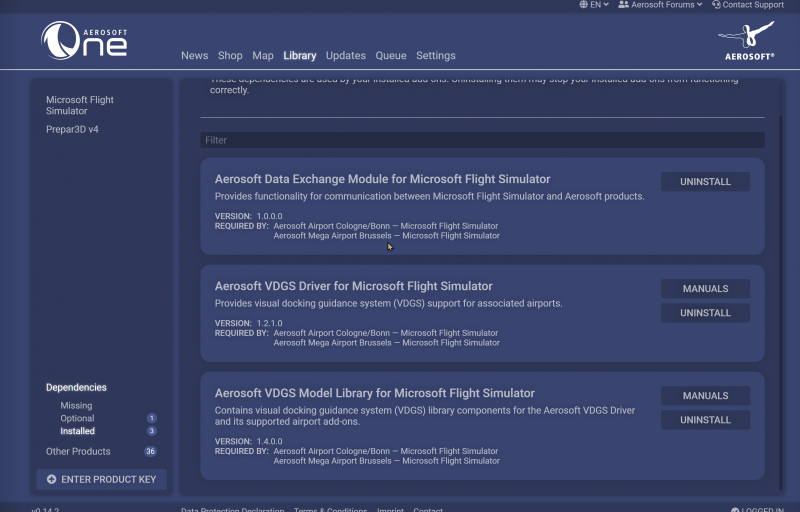This screenshot has width=800, height=512.
Task: Click the Aerosoft Data Exchange Module title
Action: [x=382, y=179]
